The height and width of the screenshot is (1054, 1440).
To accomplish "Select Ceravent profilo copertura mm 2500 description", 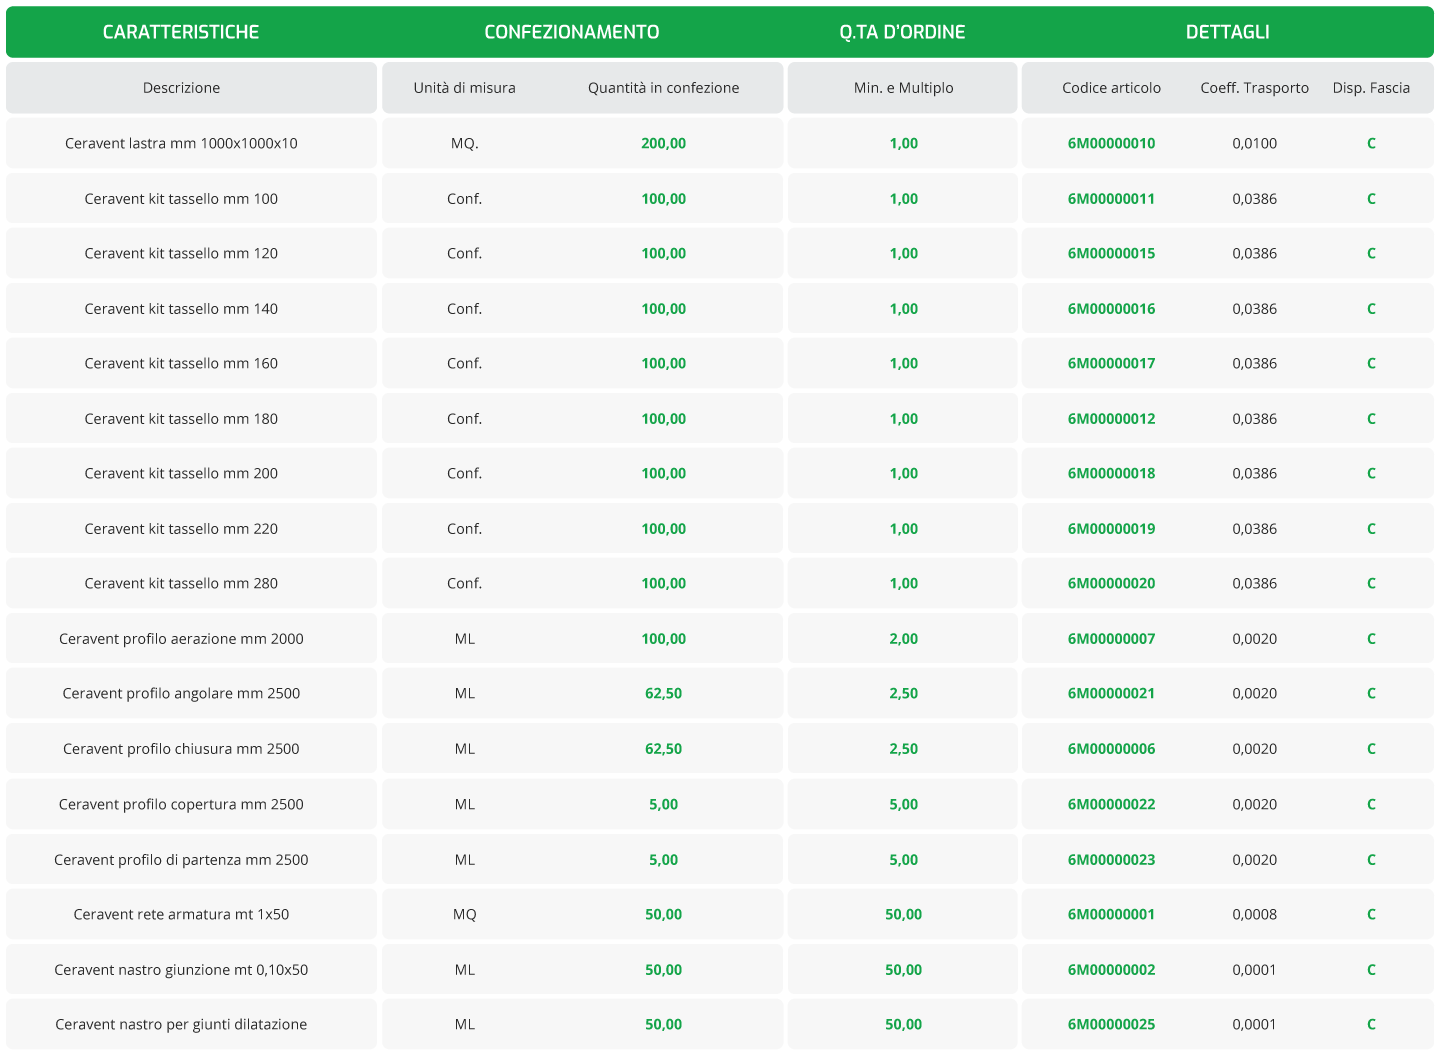I will 181,804.
